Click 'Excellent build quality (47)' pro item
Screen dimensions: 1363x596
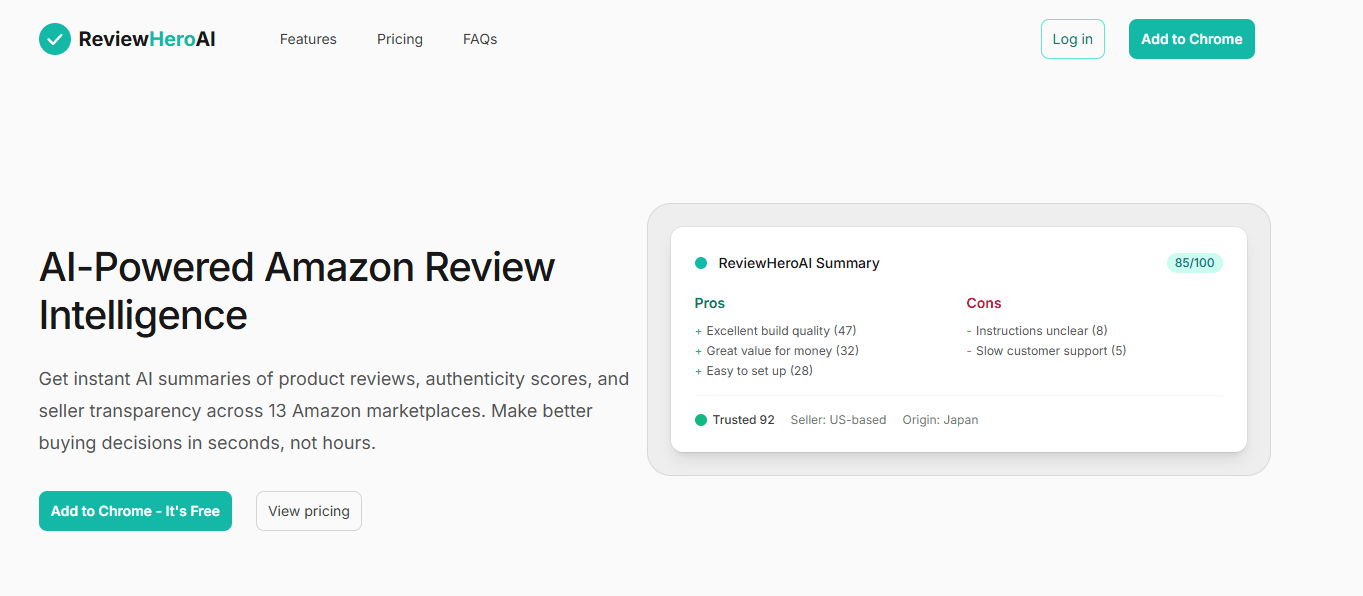[776, 331]
